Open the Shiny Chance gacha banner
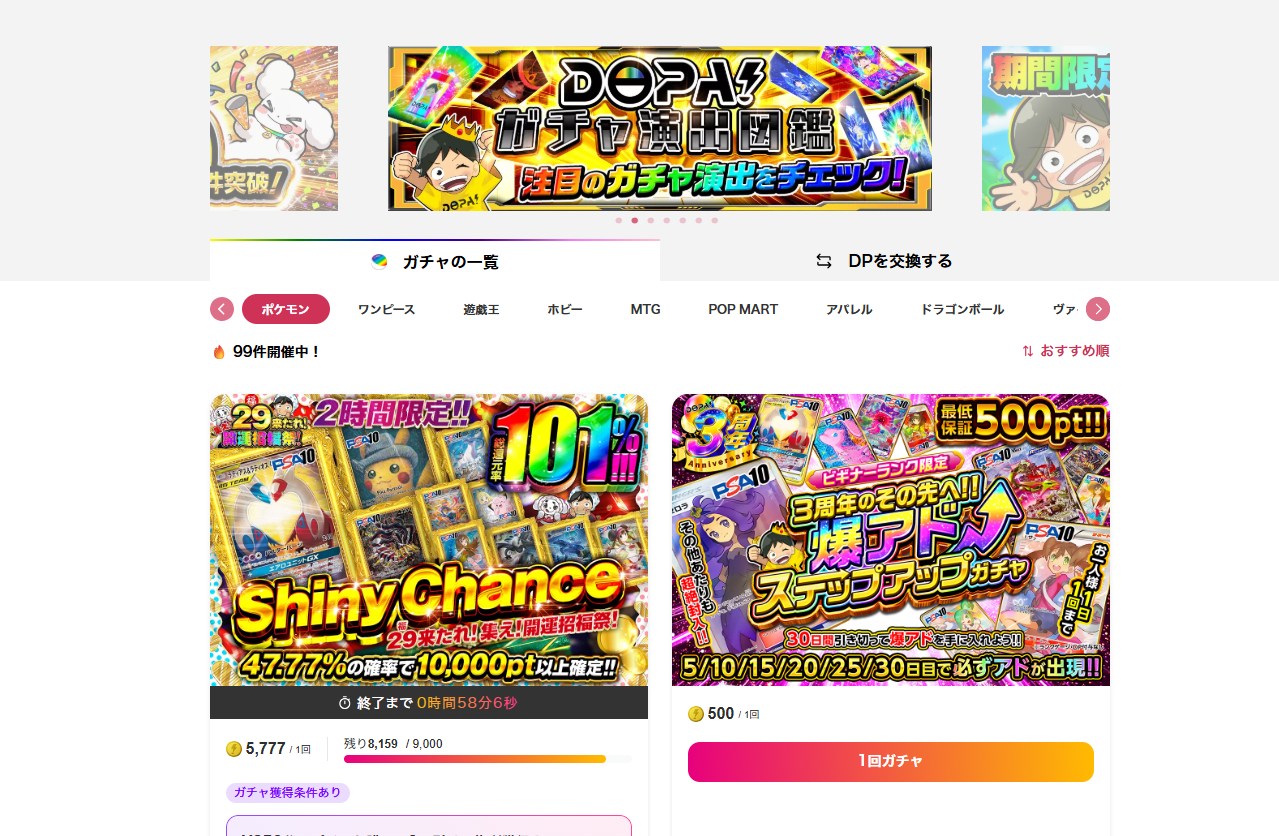 (x=429, y=540)
